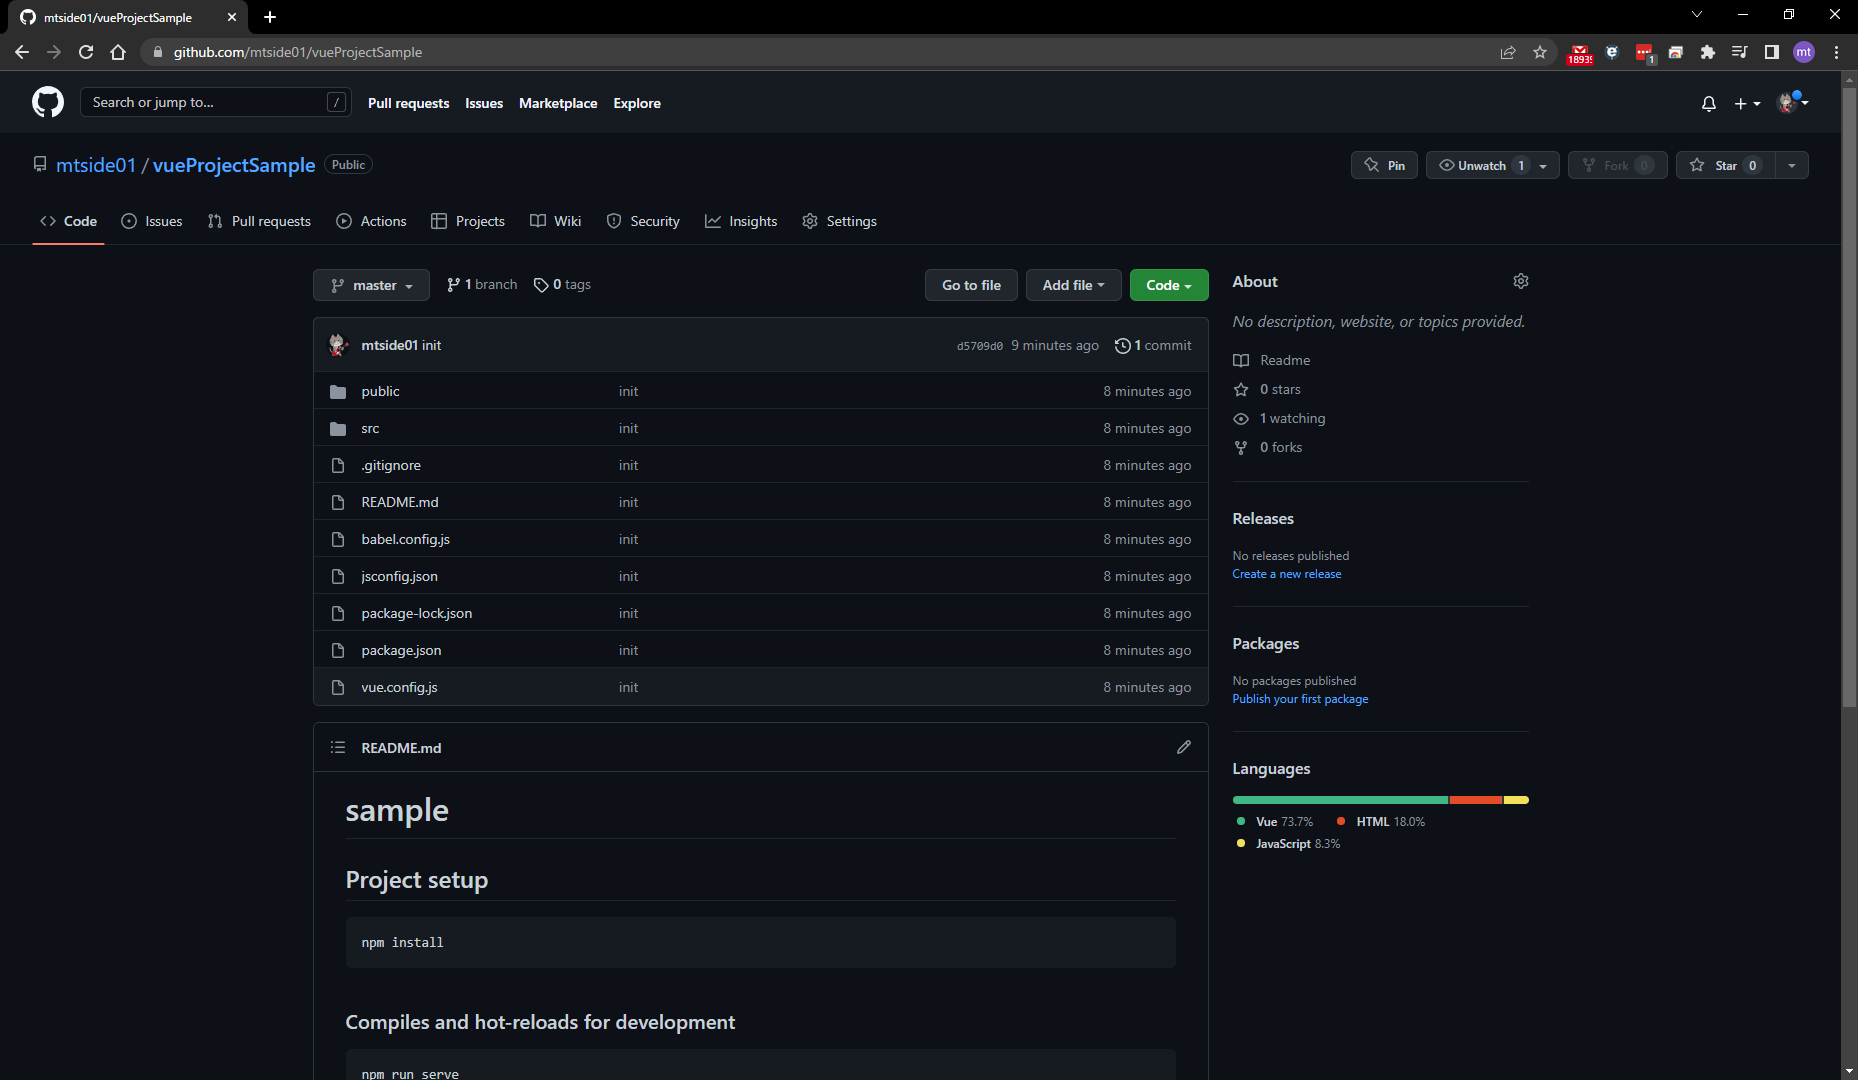The image size is (1858, 1080).
Task: Open the package-lock.json file
Action: tap(416, 613)
